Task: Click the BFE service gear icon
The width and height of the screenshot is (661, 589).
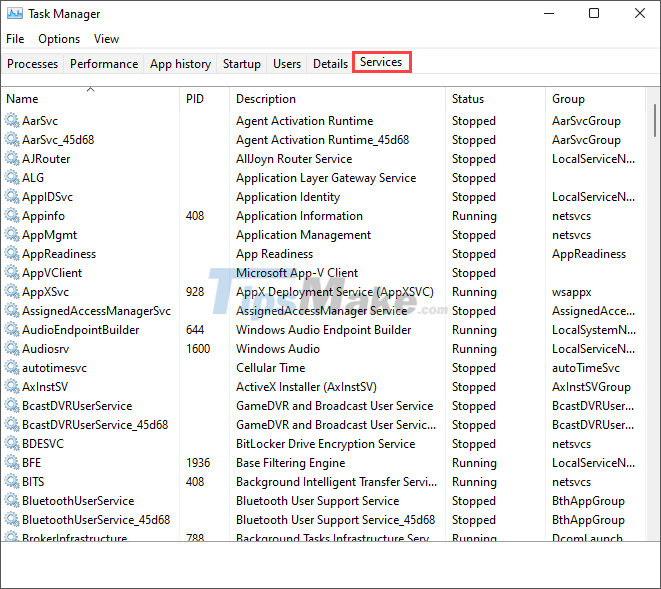Action: tap(12, 462)
